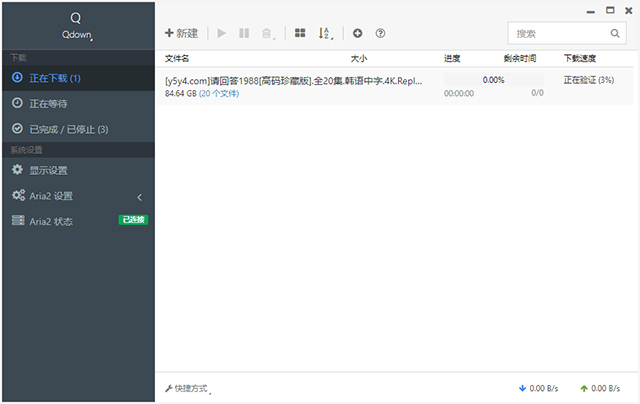The width and height of the screenshot is (640, 404).
Task: Open the trash delete dropdown
Action: pyautogui.click(x=268, y=33)
